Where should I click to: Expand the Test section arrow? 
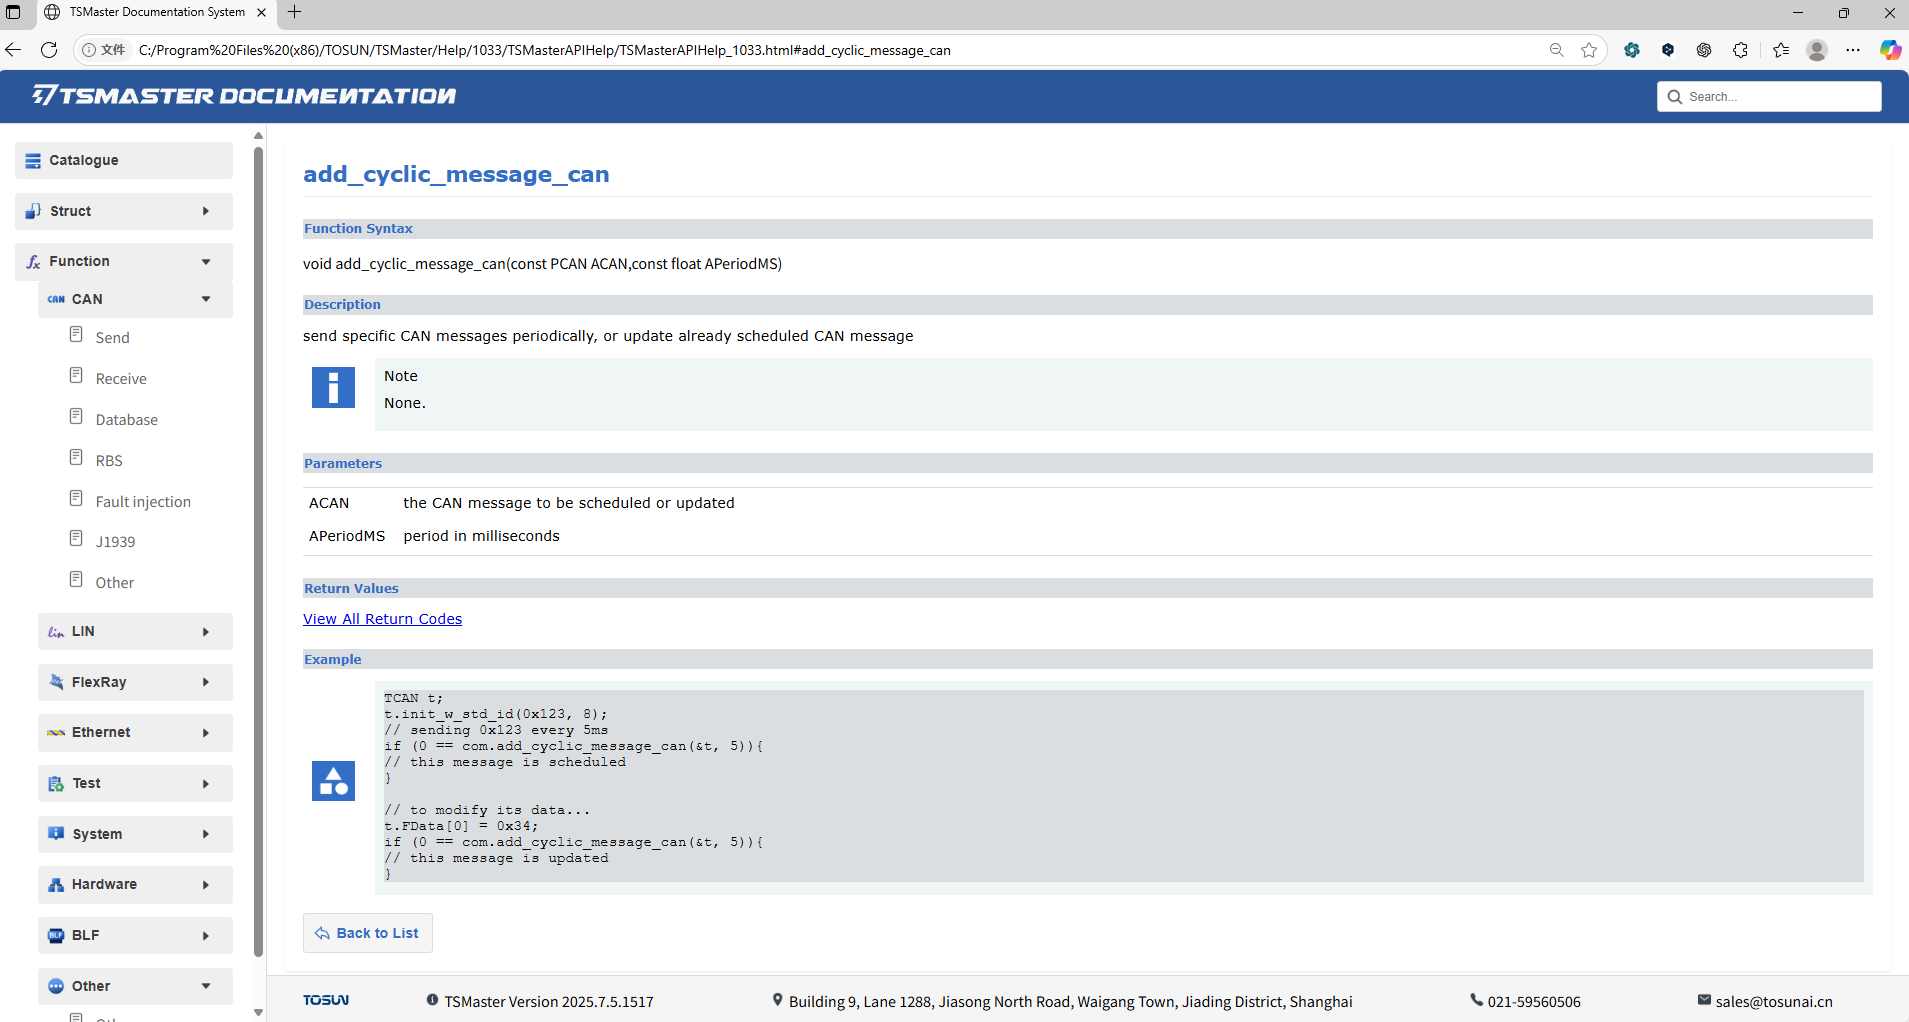tap(206, 784)
